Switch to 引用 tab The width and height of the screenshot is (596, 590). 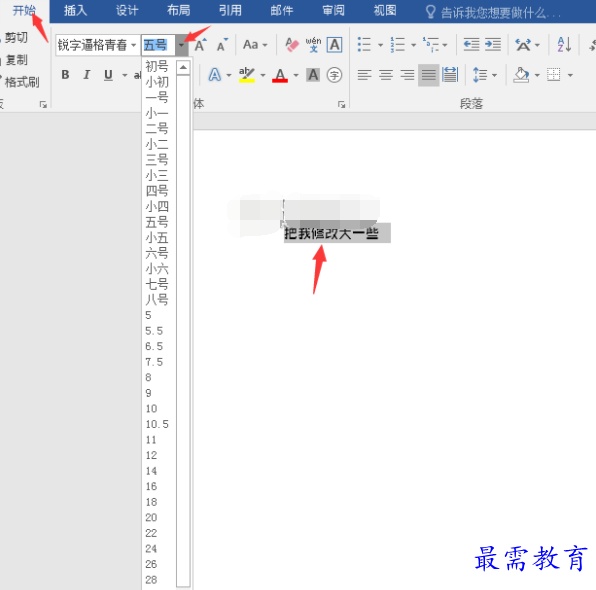(x=230, y=10)
